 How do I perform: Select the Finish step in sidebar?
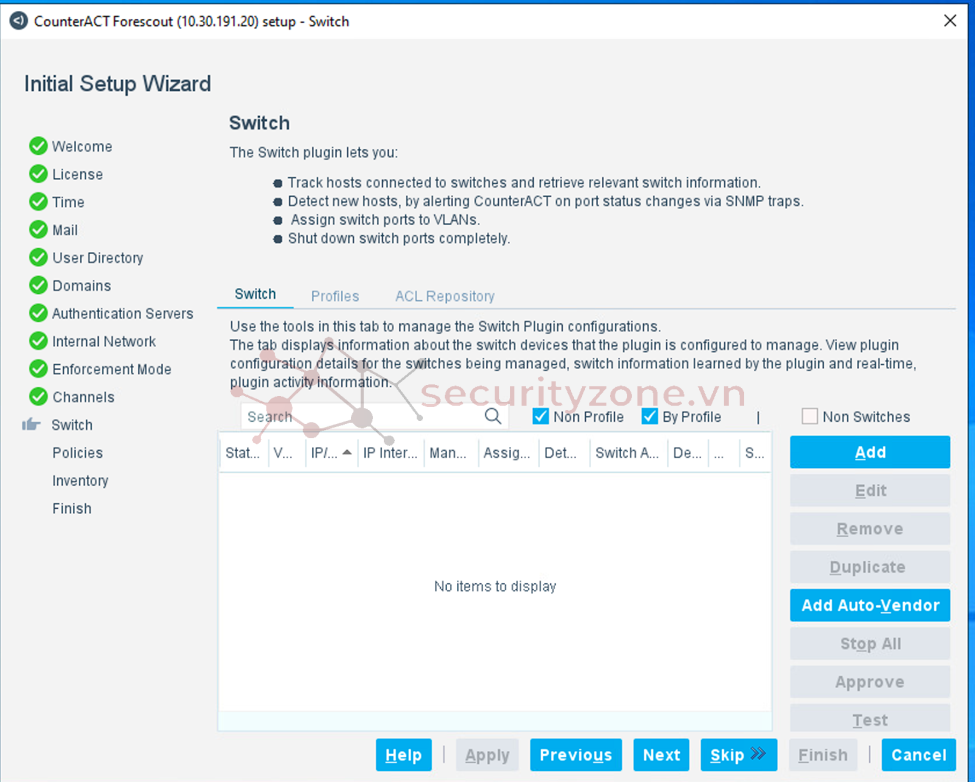[72, 508]
